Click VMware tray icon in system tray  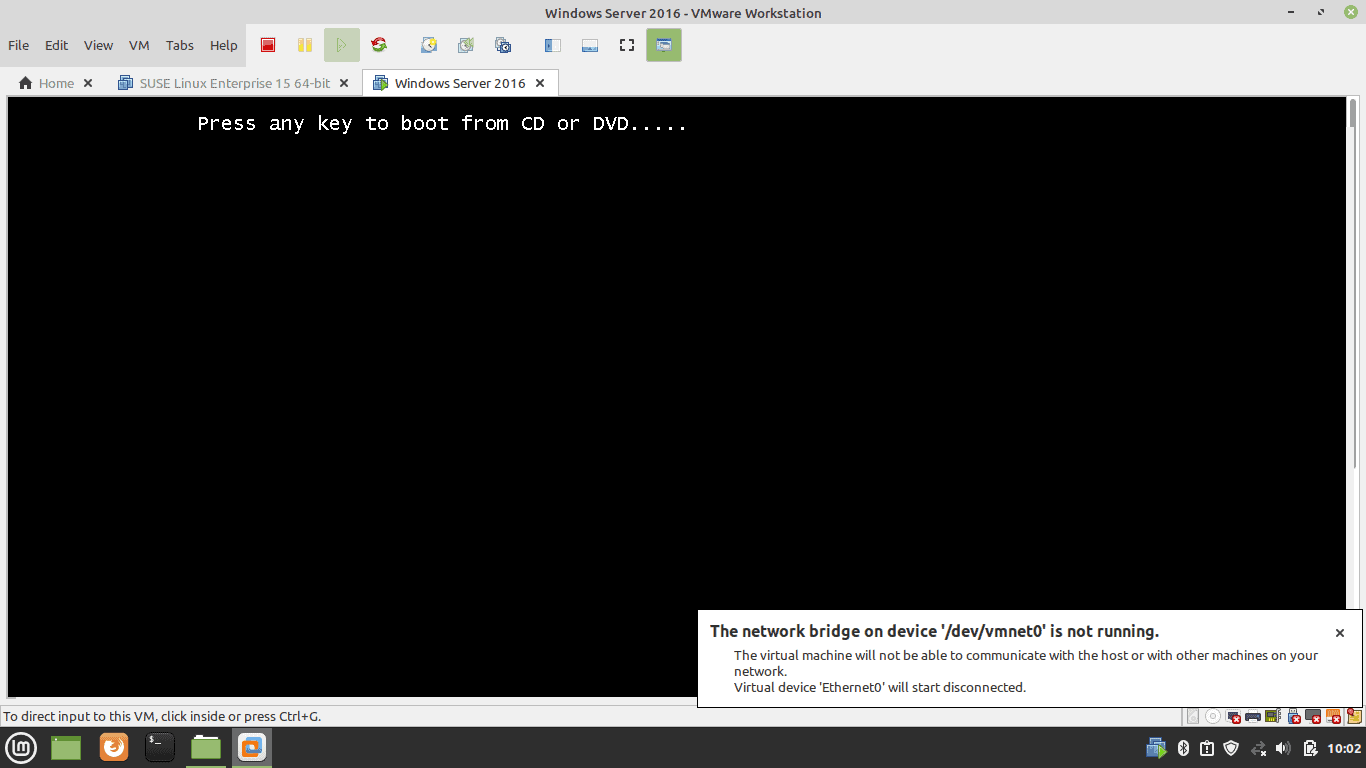(1157, 748)
